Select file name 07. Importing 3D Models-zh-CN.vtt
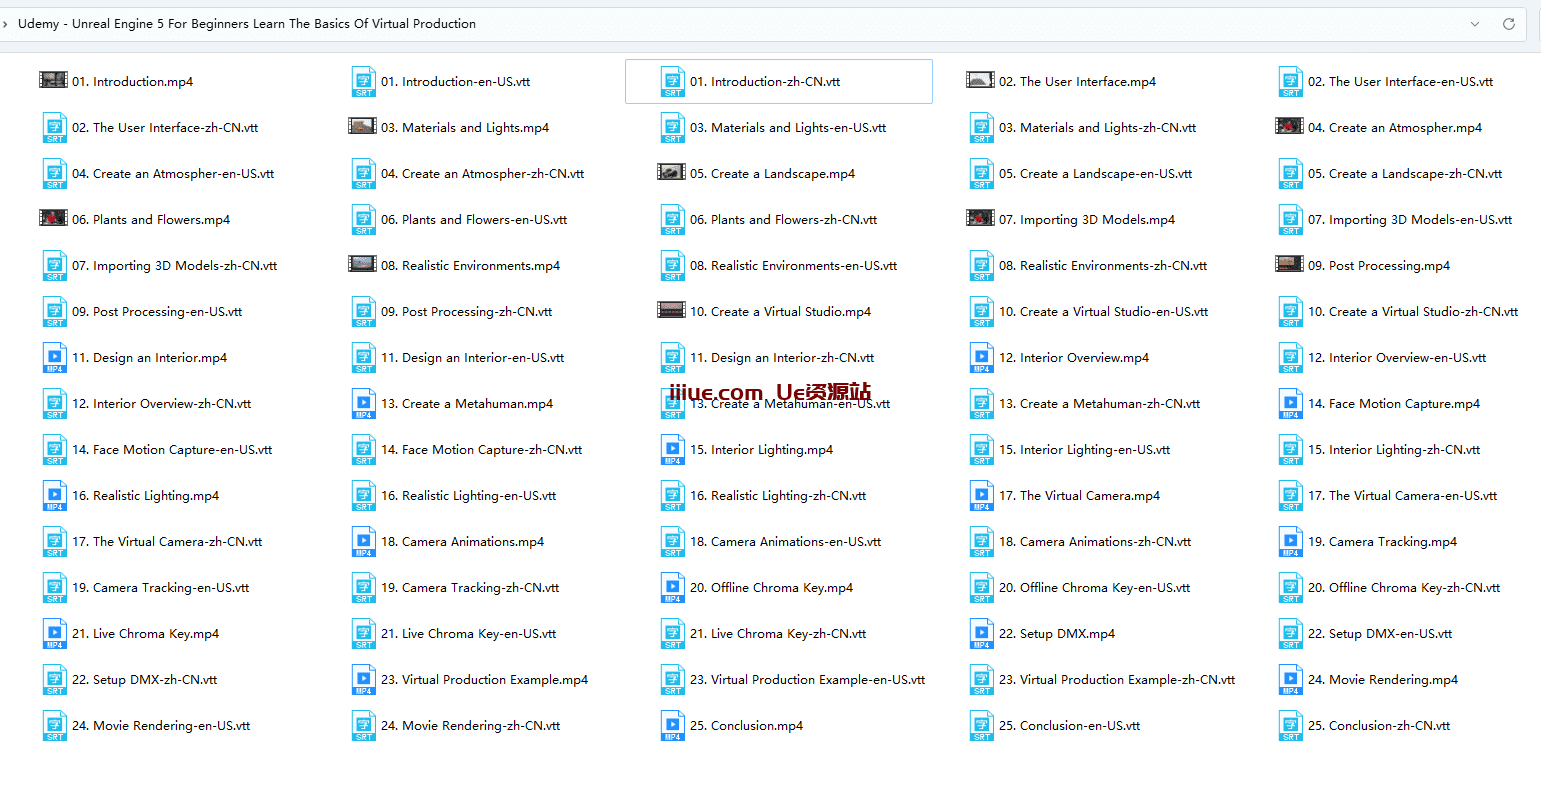This screenshot has height=801, width=1541. pos(175,266)
